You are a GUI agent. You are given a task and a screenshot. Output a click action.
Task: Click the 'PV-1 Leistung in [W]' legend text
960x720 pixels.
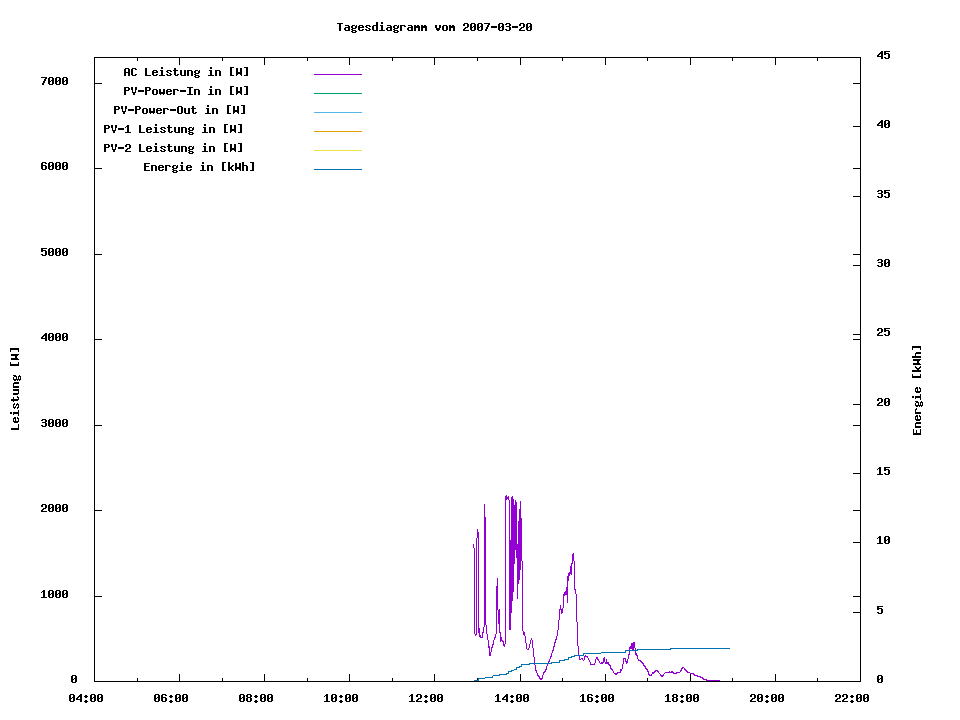click(x=173, y=129)
